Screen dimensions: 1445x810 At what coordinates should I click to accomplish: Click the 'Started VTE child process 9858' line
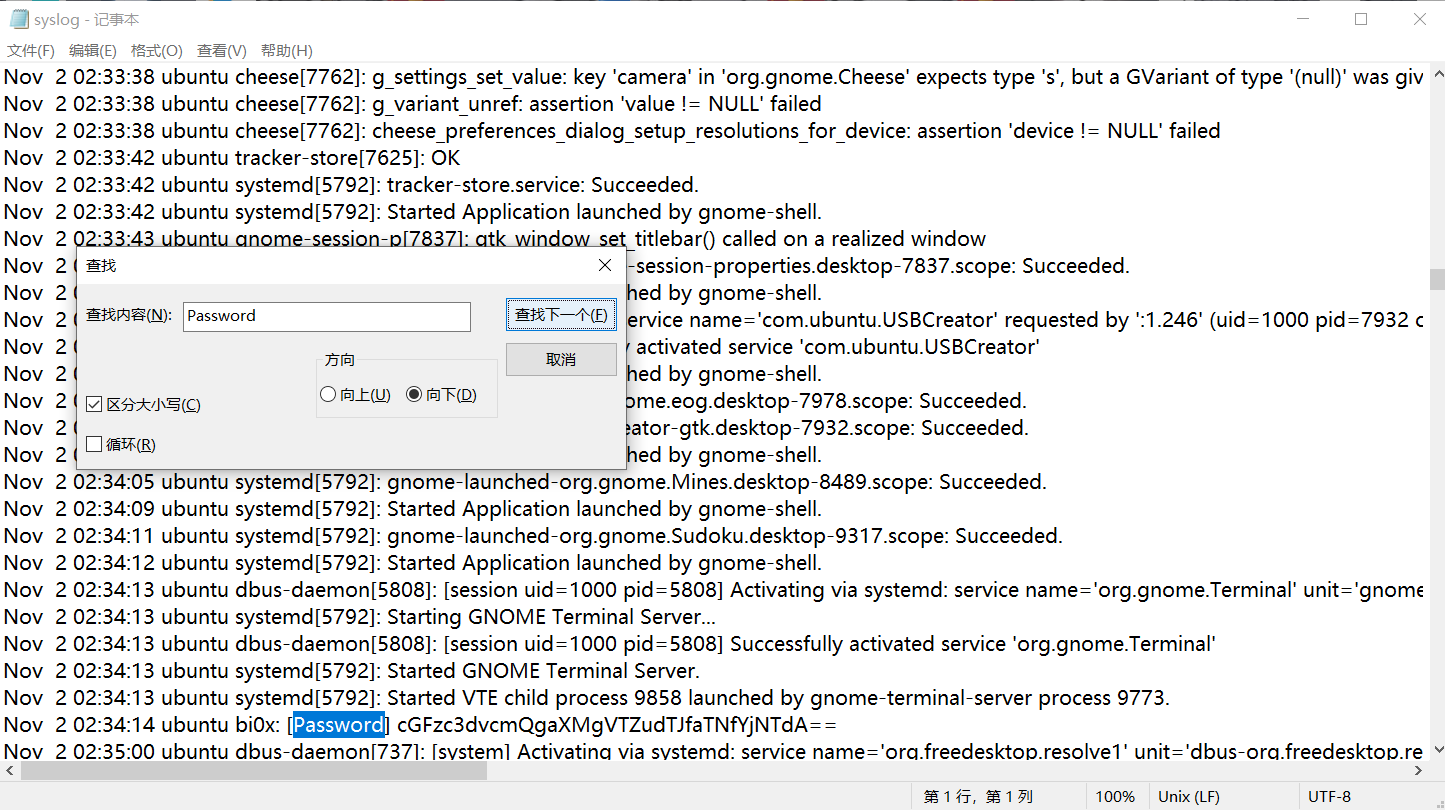click(586, 698)
